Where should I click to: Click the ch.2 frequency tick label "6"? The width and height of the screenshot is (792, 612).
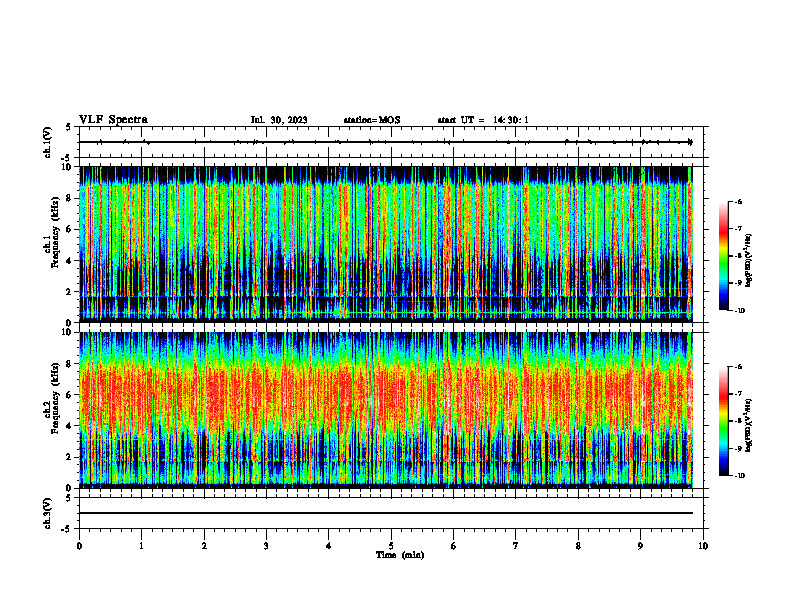tap(70, 394)
